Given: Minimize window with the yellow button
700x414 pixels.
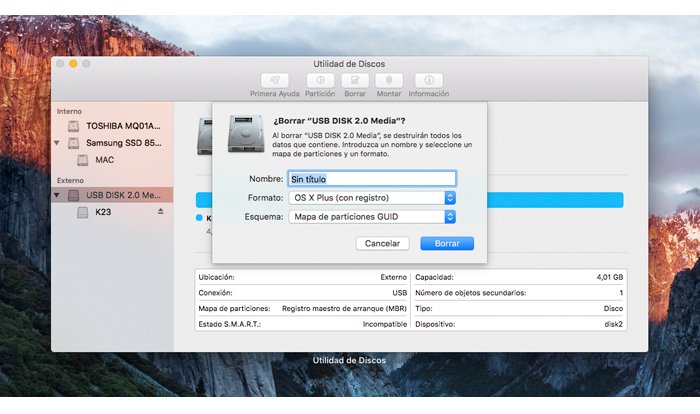Looking at the screenshot, I should coord(73,64).
